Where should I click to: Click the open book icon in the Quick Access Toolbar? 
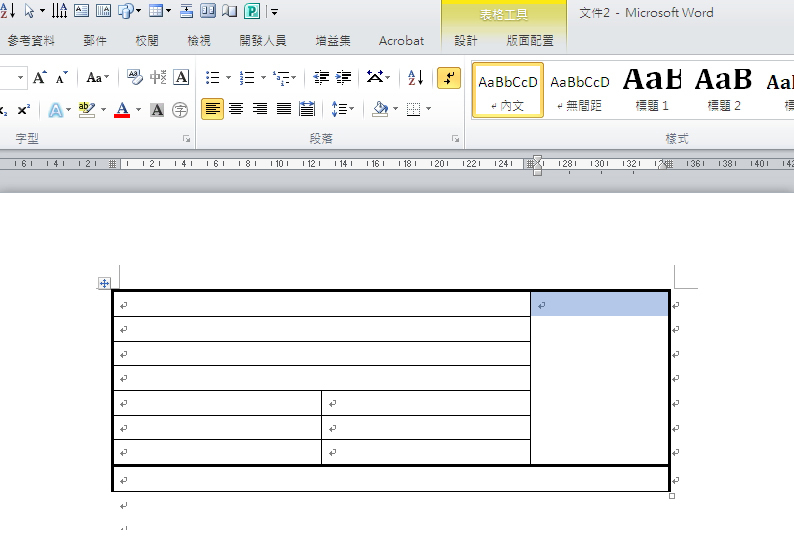tap(229, 11)
